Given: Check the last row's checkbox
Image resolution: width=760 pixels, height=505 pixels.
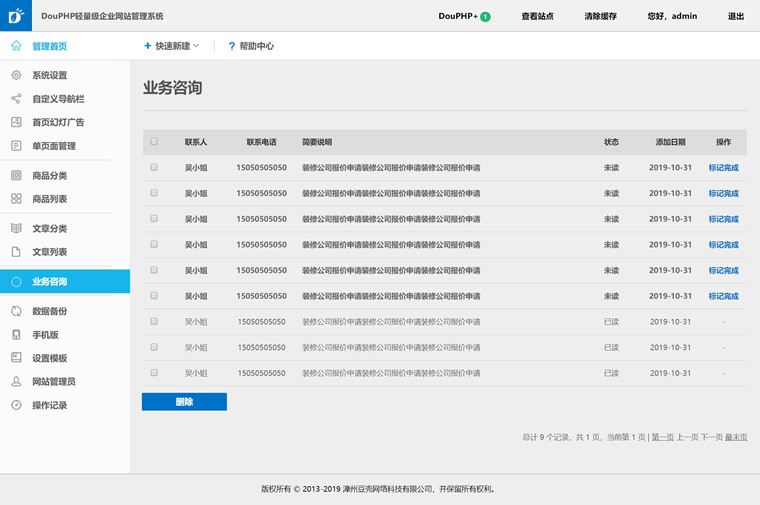Looking at the screenshot, I should pos(154,372).
